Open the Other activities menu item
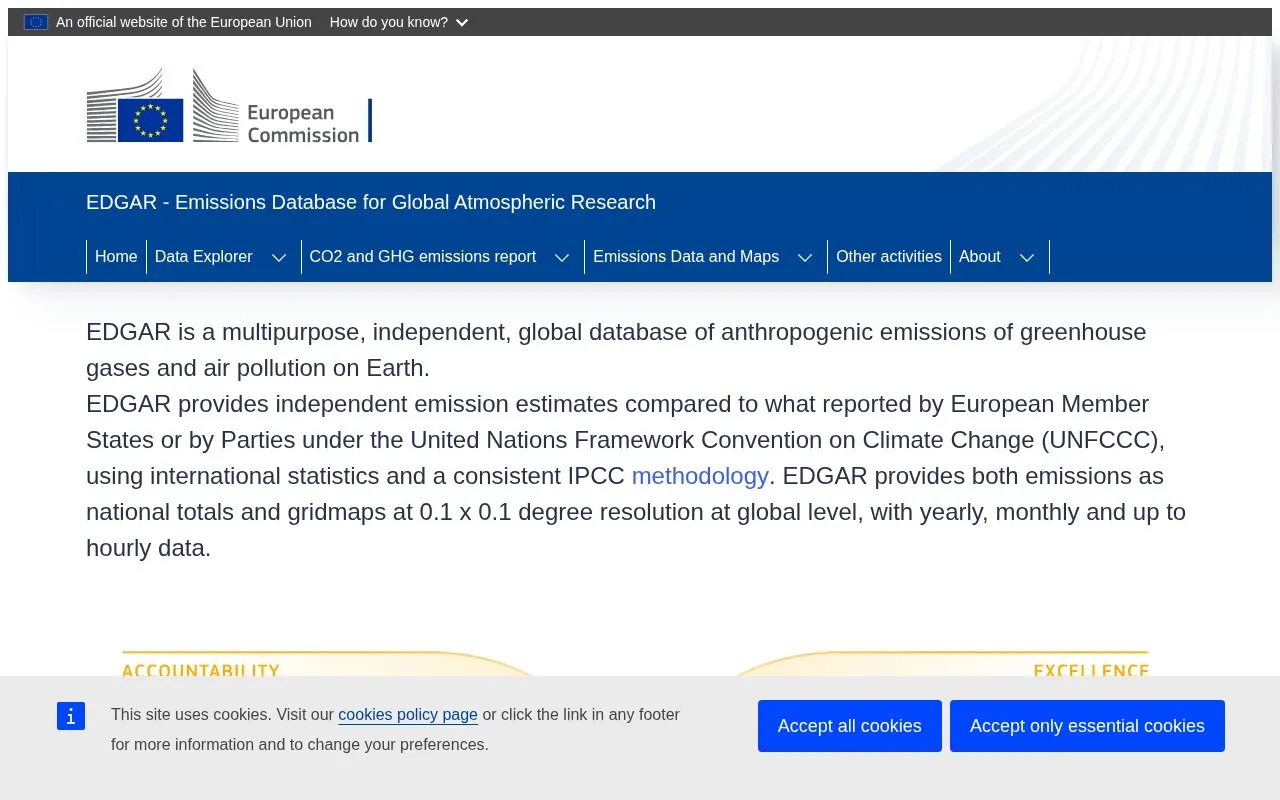Screen dimensions: 1280x800 coord(889,257)
